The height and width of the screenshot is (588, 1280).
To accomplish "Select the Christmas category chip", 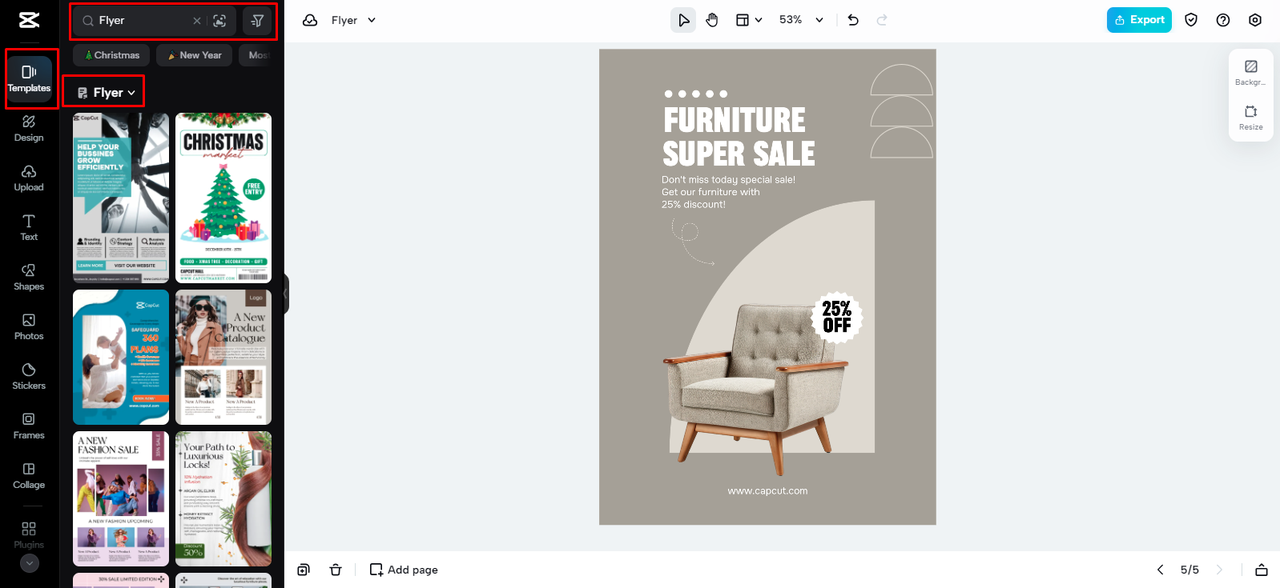I will 111,55.
